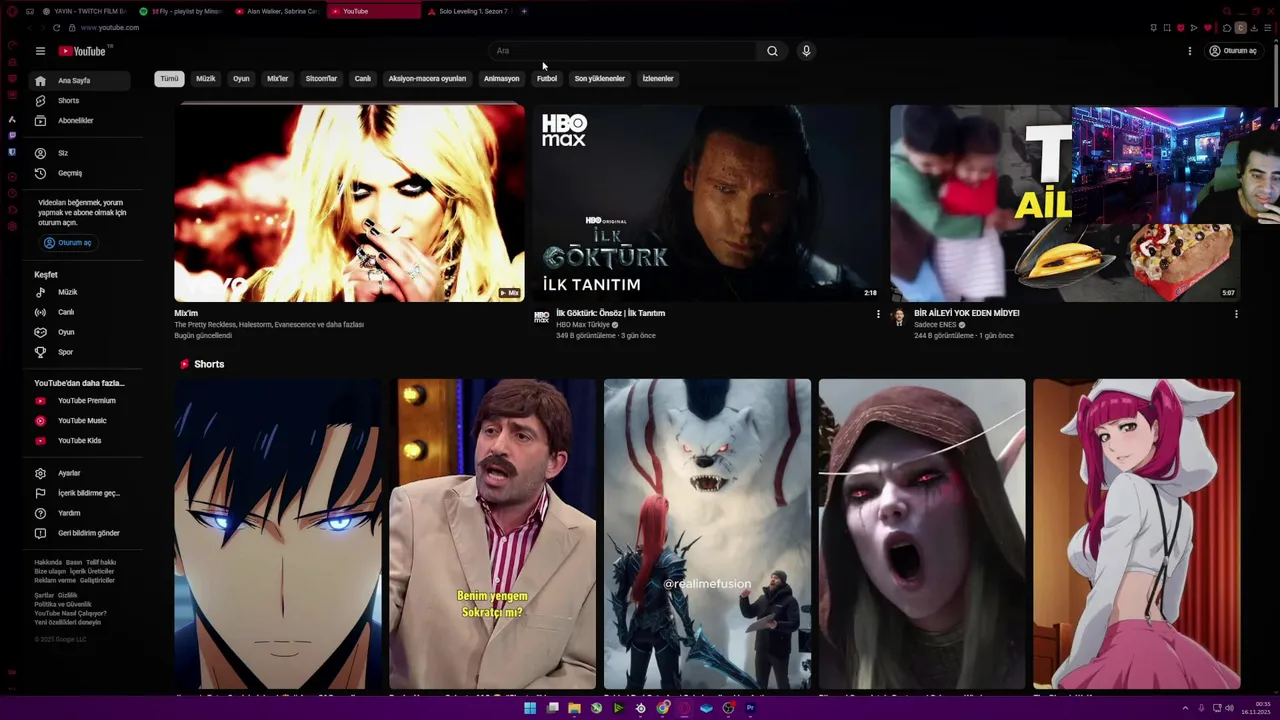Select the Oyun filter chip
The image size is (1280, 720).
[x=241, y=79]
